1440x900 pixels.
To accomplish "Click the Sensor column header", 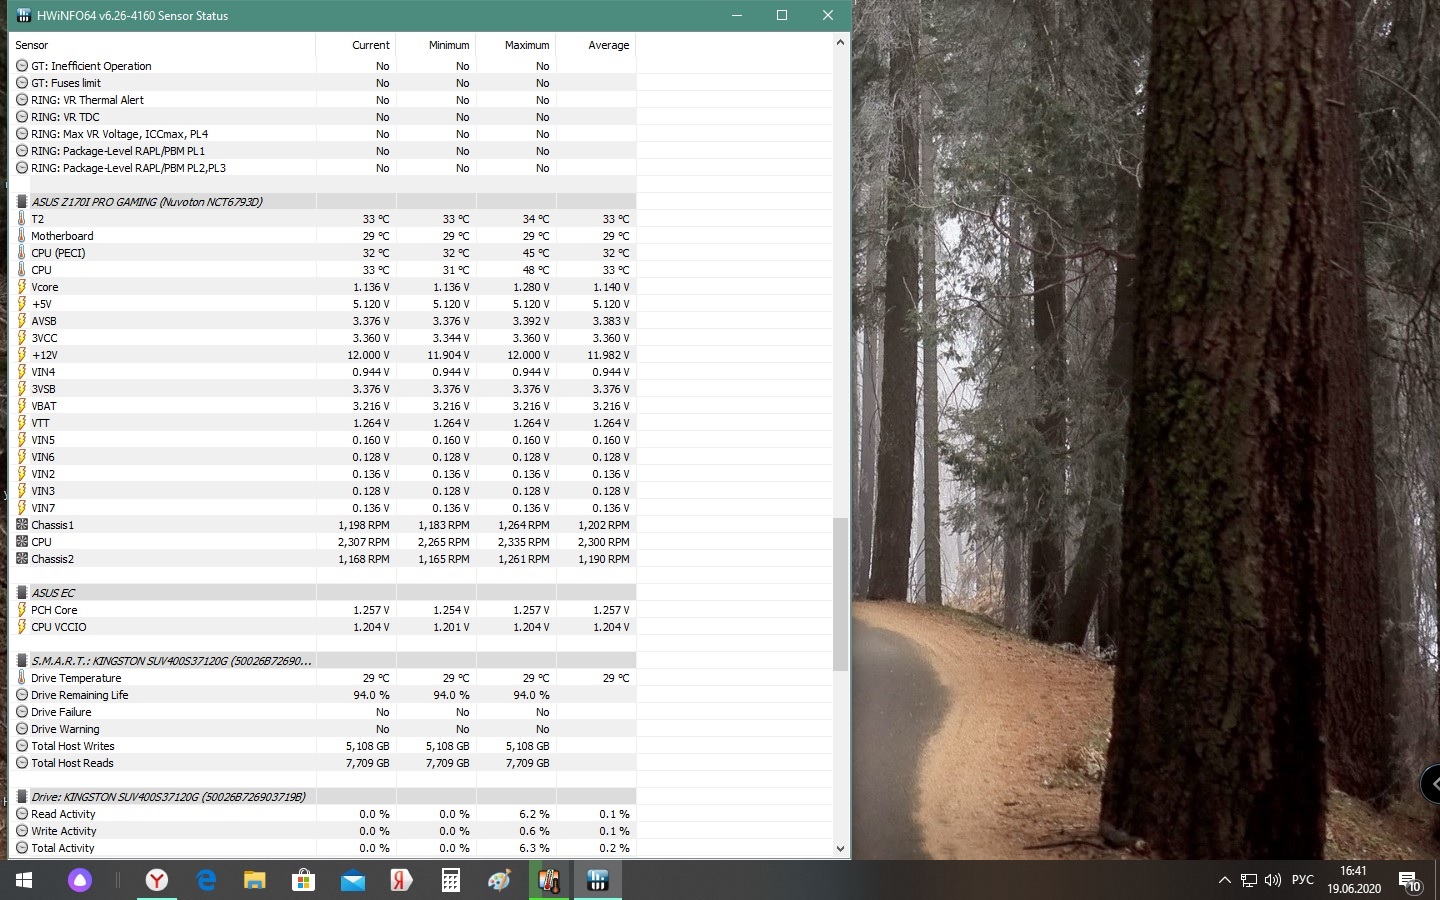I will [x=162, y=45].
